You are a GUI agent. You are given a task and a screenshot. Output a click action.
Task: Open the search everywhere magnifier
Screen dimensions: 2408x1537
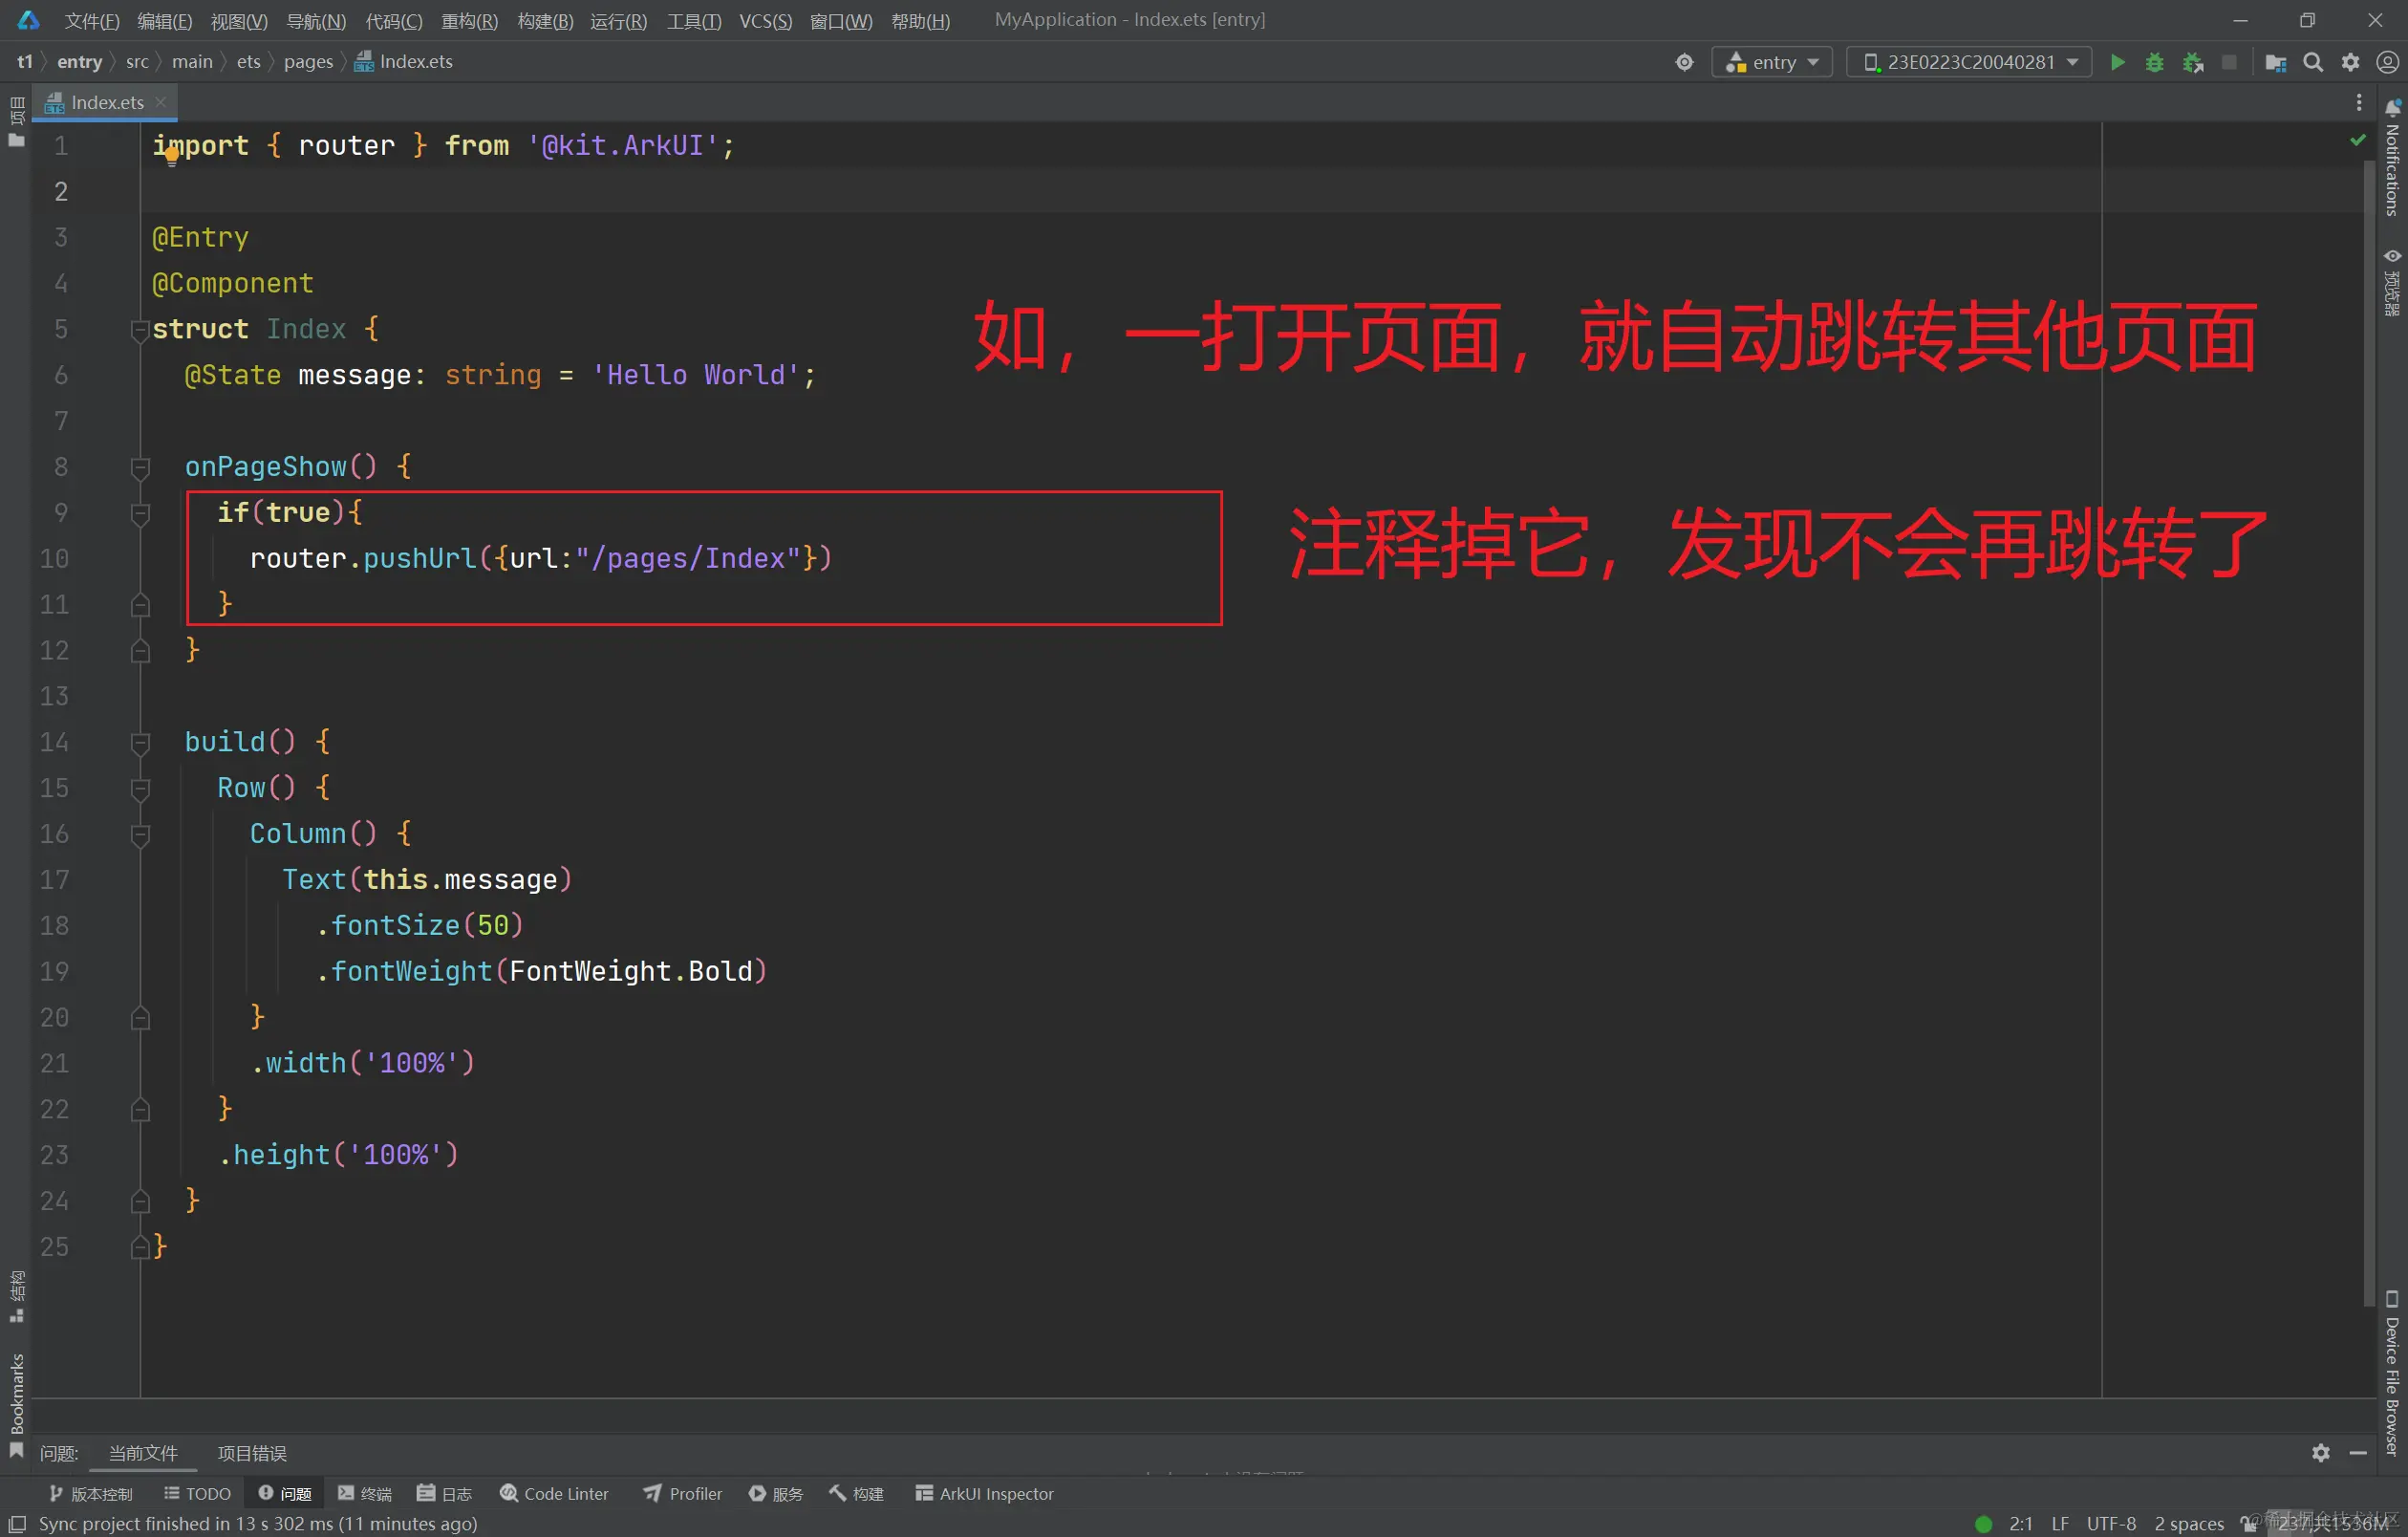tap(2313, 62)
